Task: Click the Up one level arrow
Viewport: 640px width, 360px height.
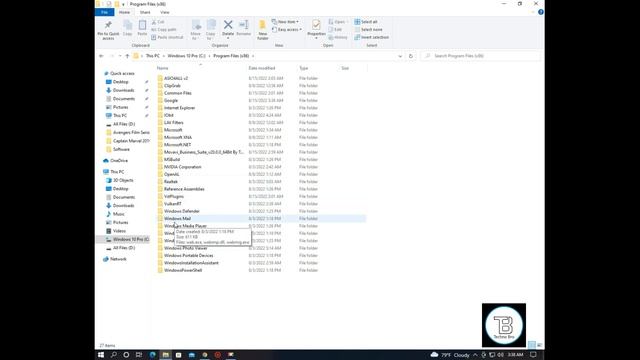Action: (127, 56)
